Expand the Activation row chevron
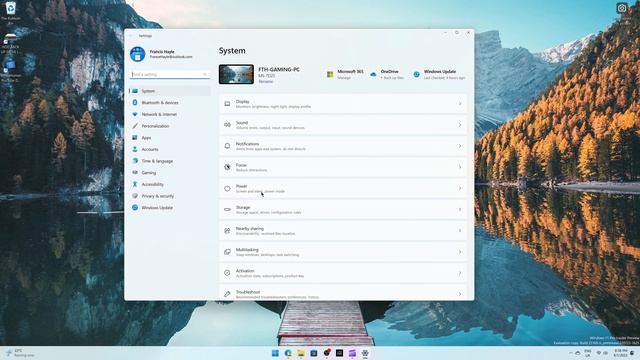 460,273
